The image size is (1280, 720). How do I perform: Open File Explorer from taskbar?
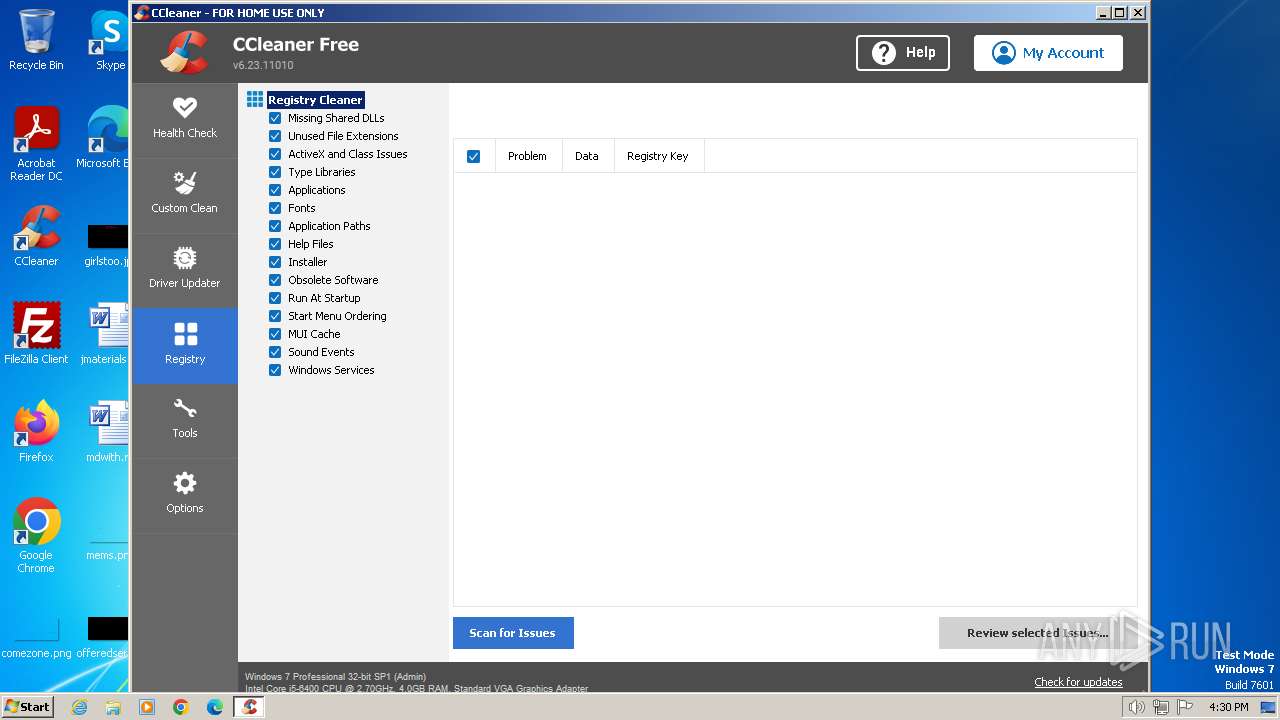pos(113,707)
